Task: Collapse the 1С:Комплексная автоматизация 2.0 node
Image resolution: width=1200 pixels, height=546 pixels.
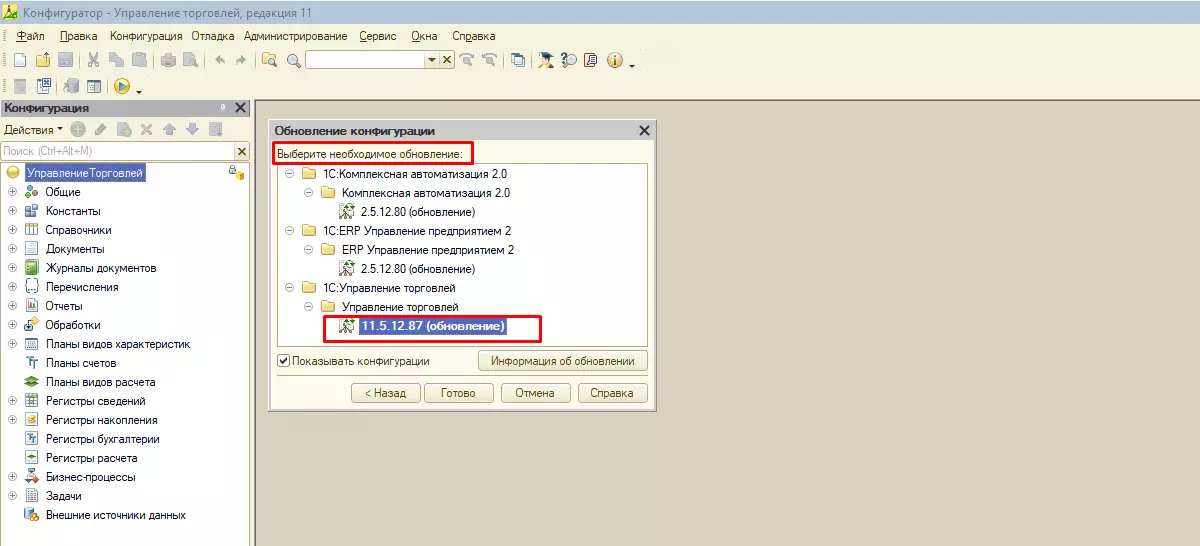Action: click(290, 174)
